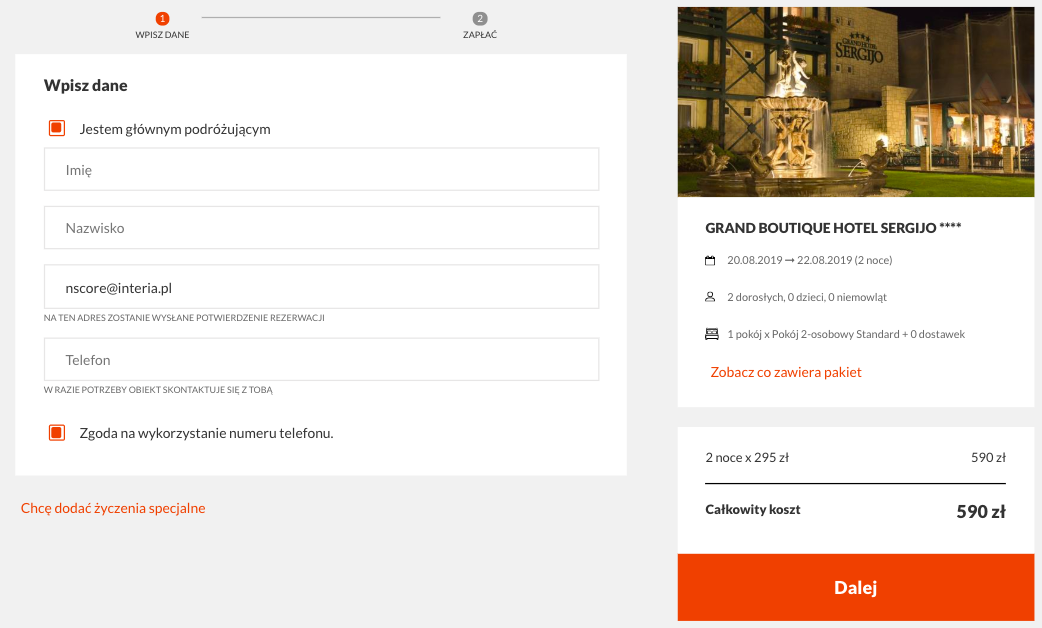The image size is (1042, 628).
Task: Focus the Nazwisko input field
Action: pos(322,228)
